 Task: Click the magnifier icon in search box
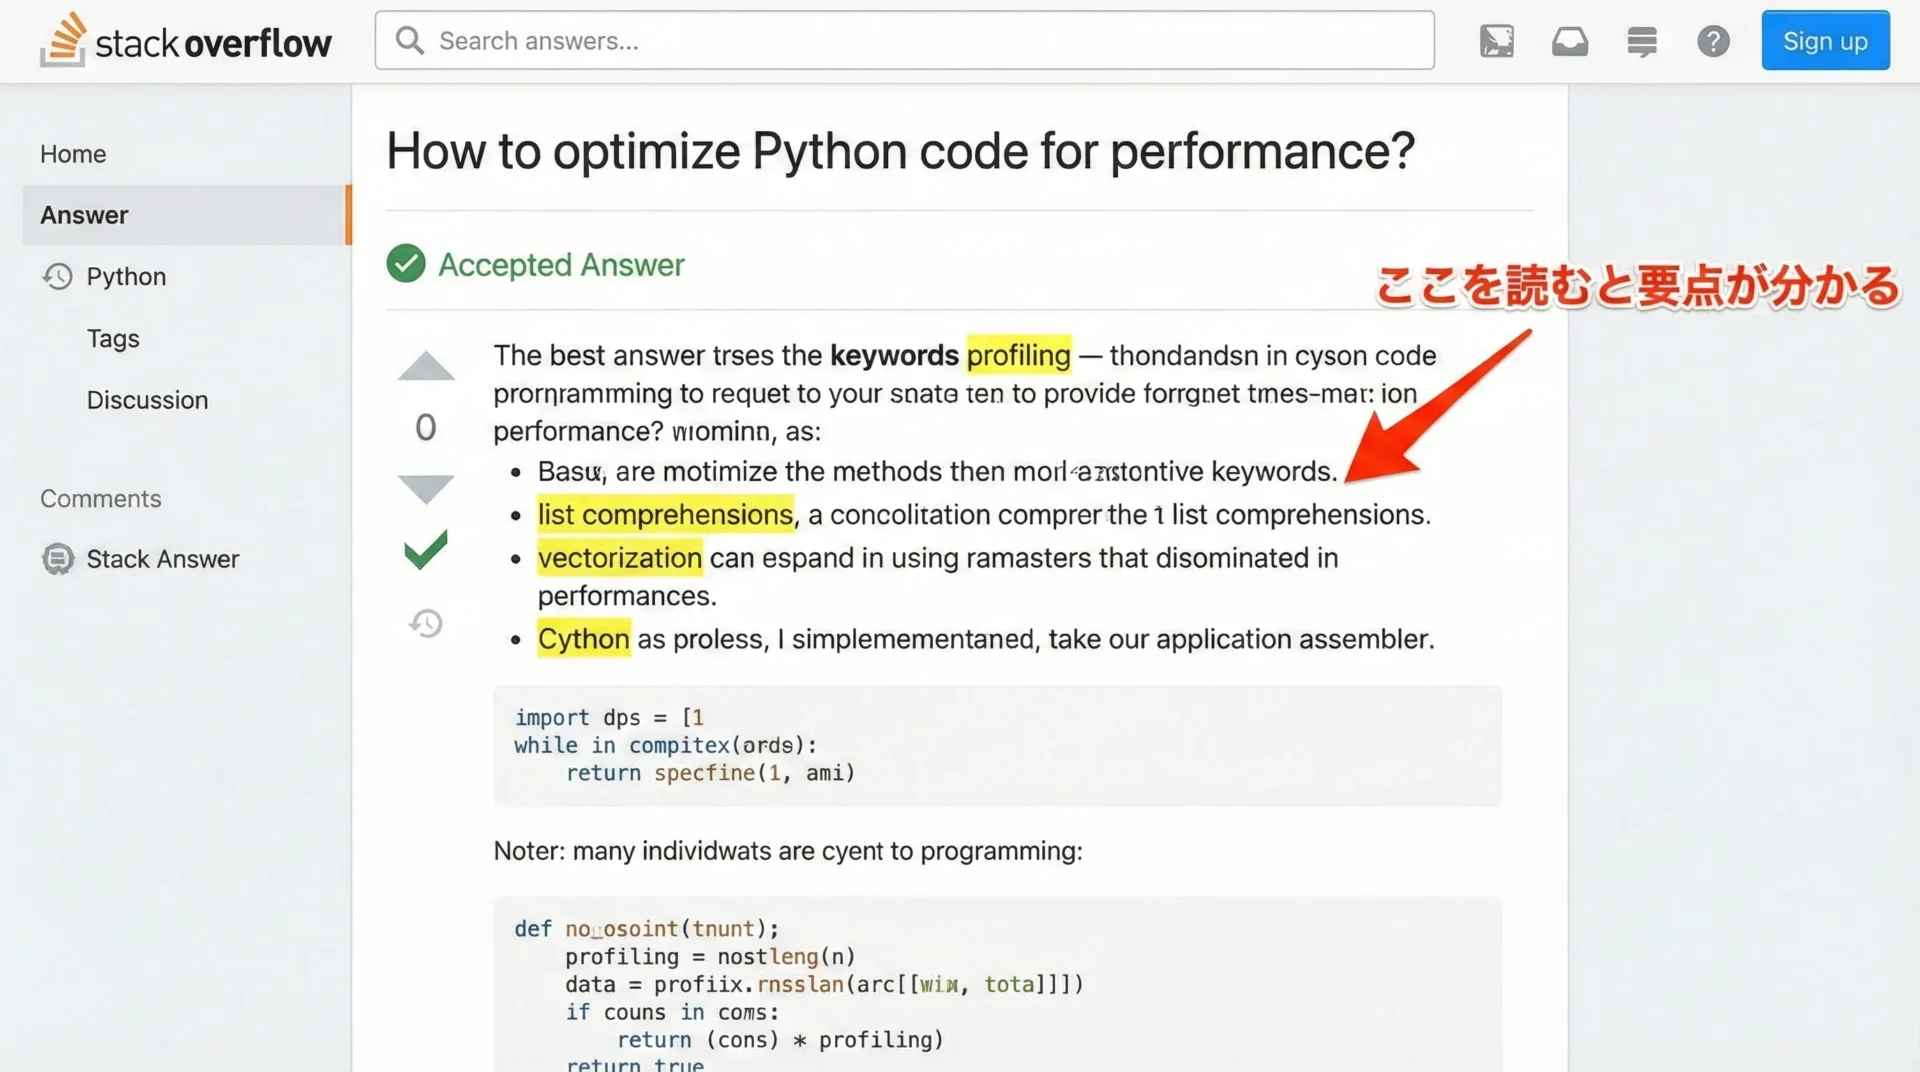point(409,41)
